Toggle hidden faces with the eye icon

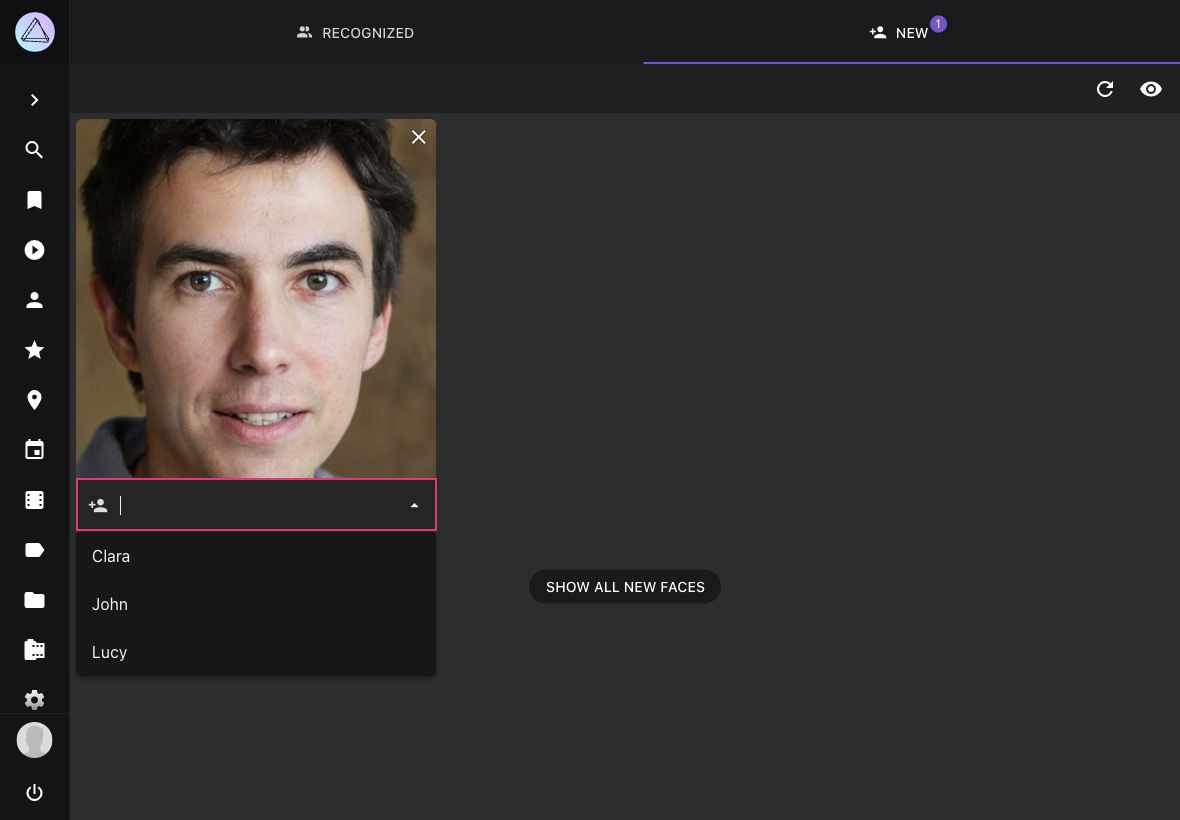1150,89
